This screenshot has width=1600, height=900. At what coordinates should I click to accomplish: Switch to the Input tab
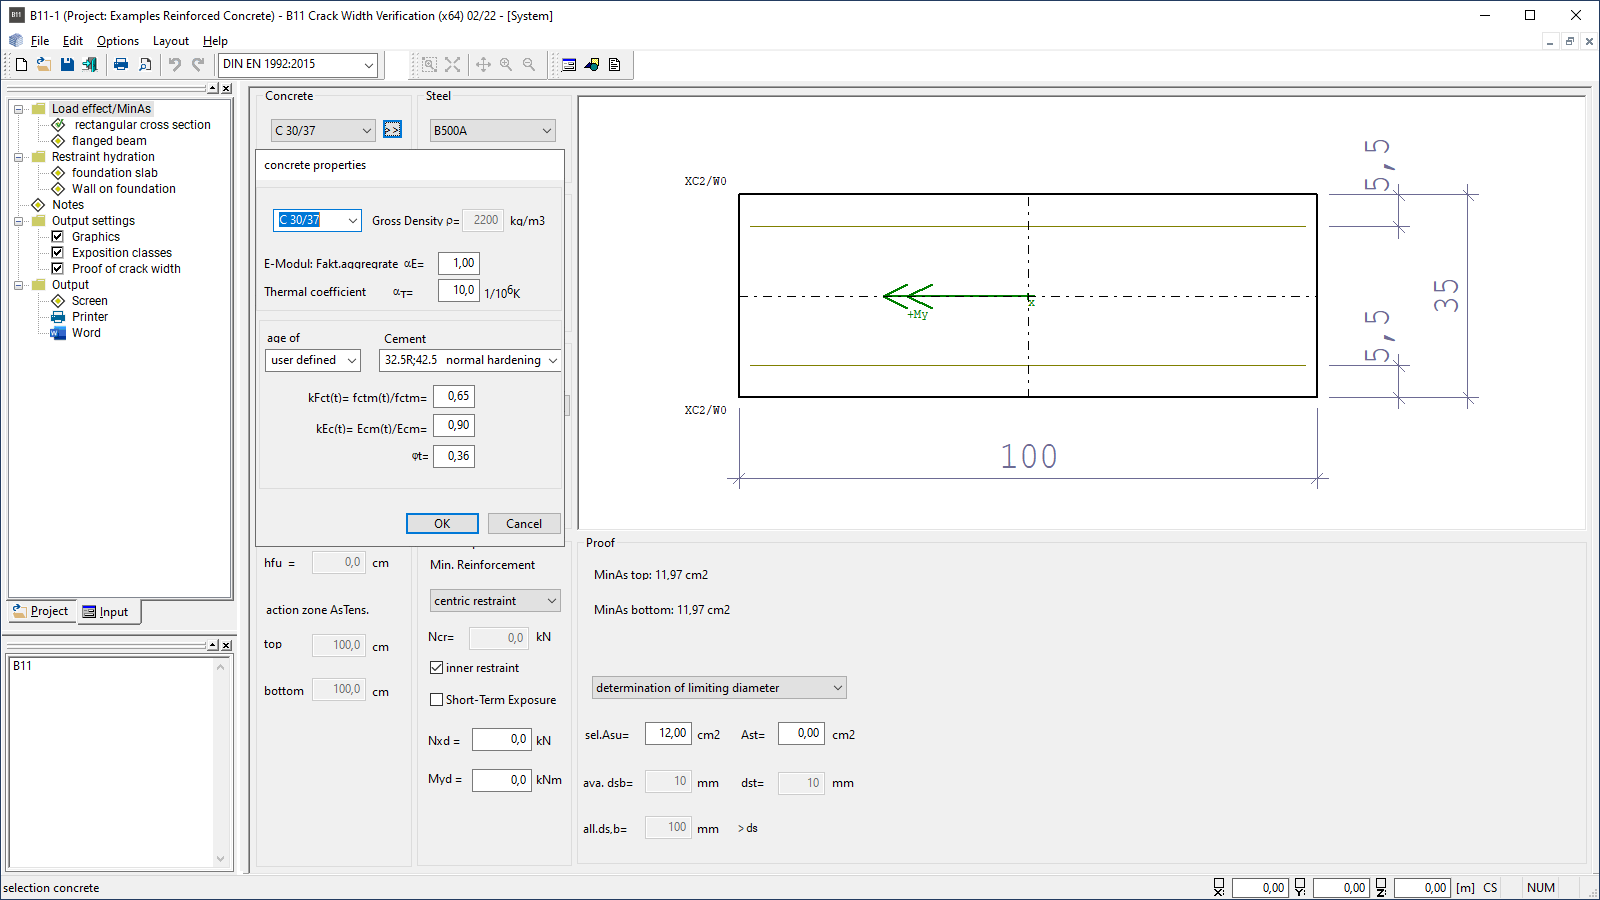click(107, 612)
